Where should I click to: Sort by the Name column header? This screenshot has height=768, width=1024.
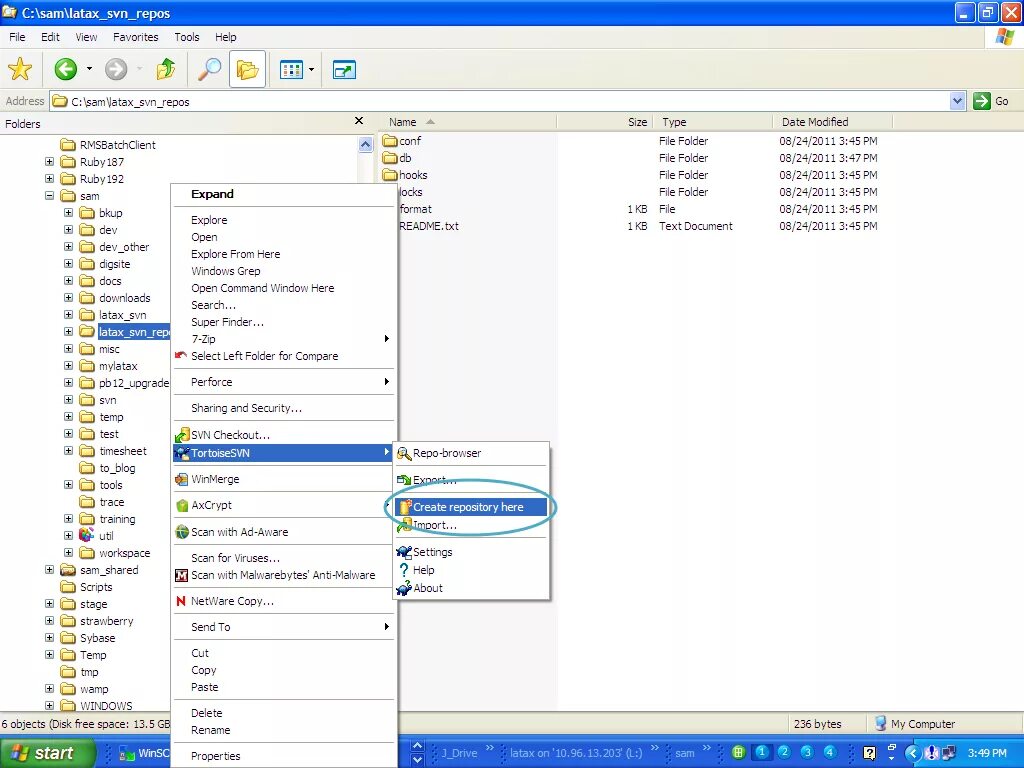point(468,122)
